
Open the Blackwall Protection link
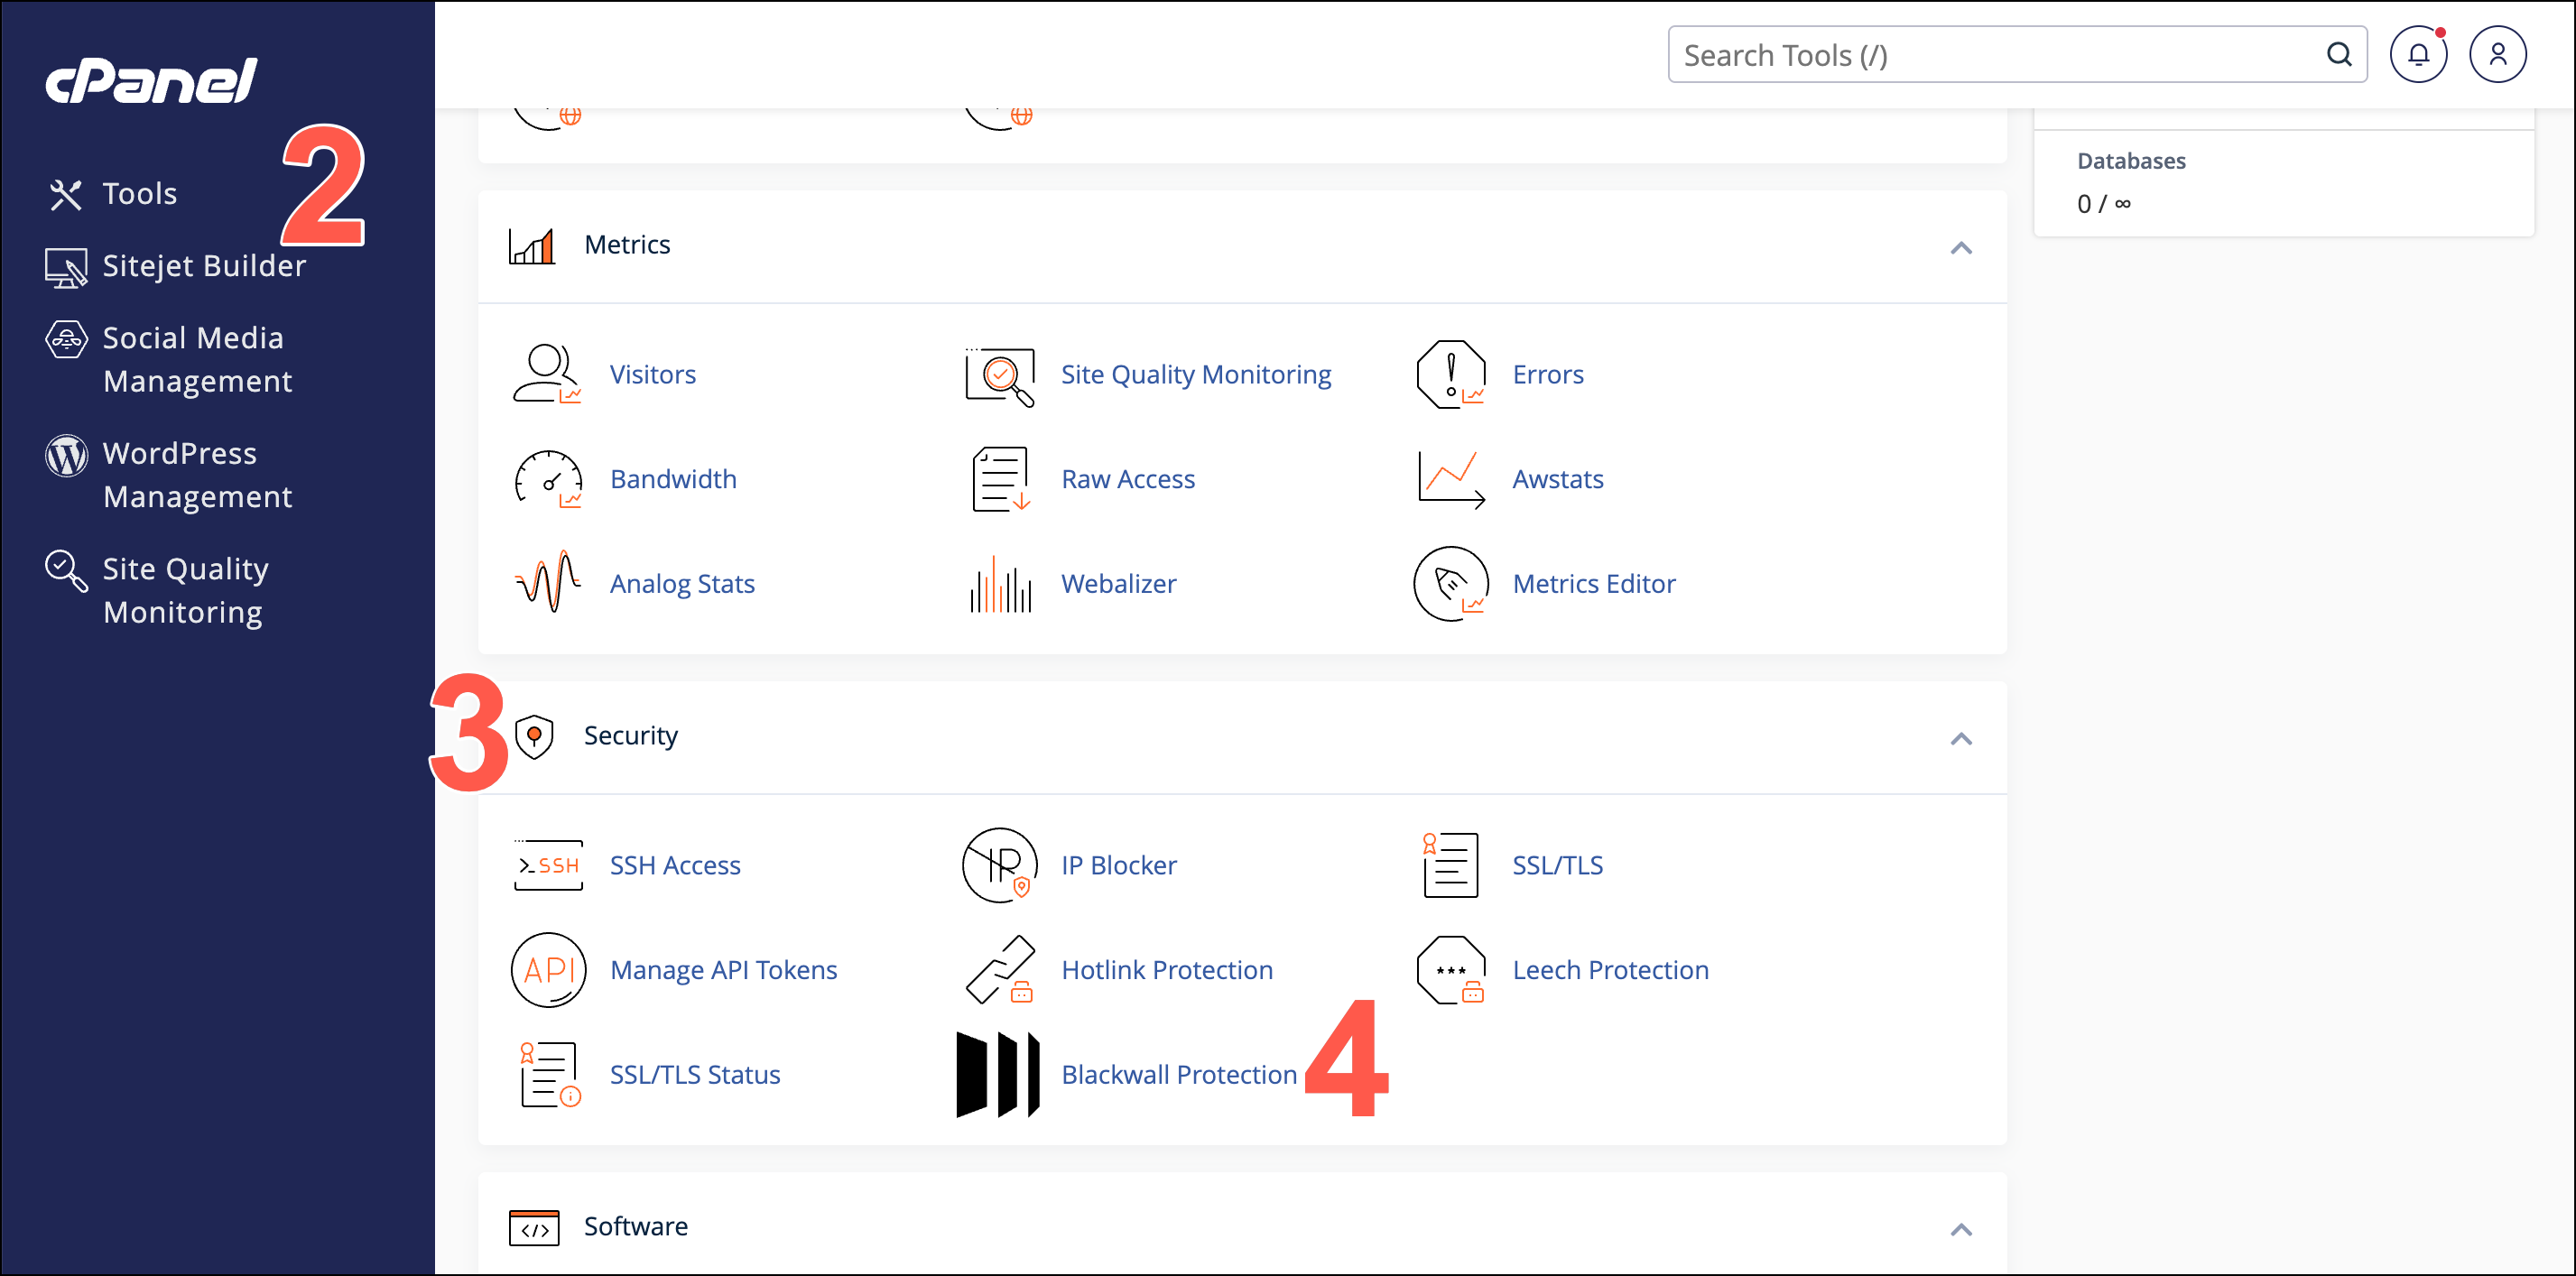coord(1179,1075)
